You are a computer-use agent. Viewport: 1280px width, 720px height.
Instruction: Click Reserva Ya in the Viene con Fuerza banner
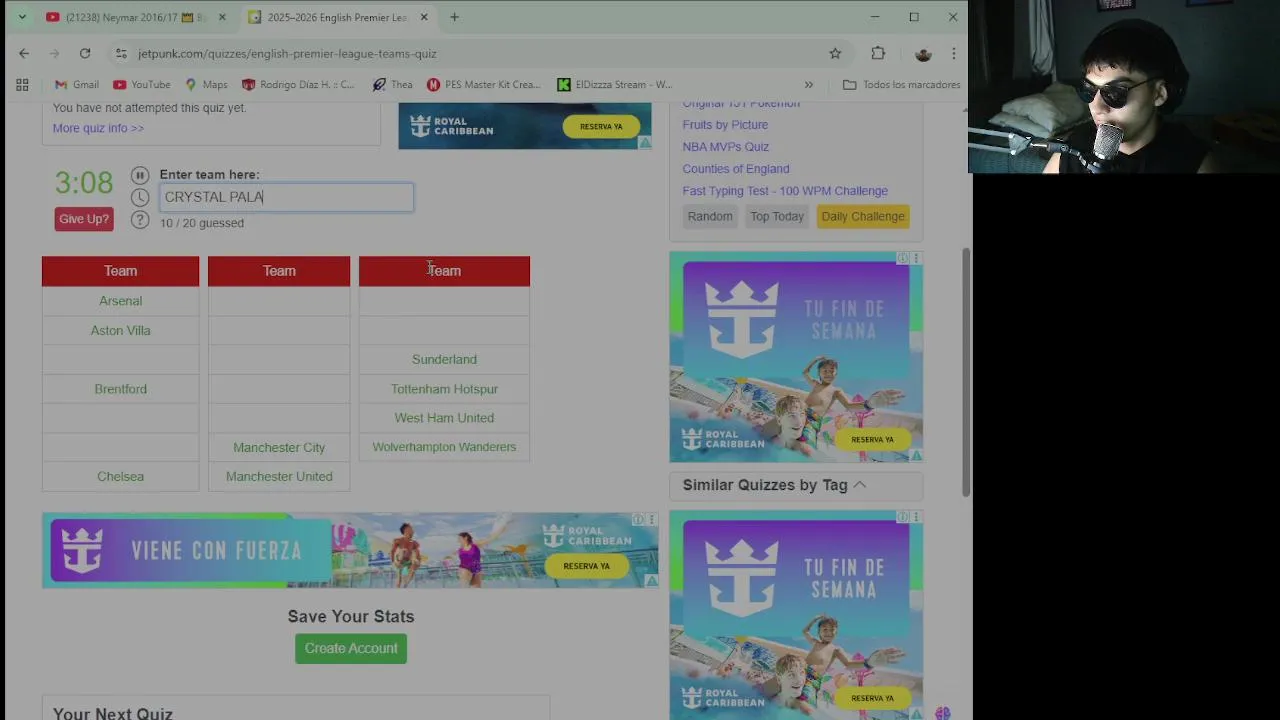pos(586,566)
